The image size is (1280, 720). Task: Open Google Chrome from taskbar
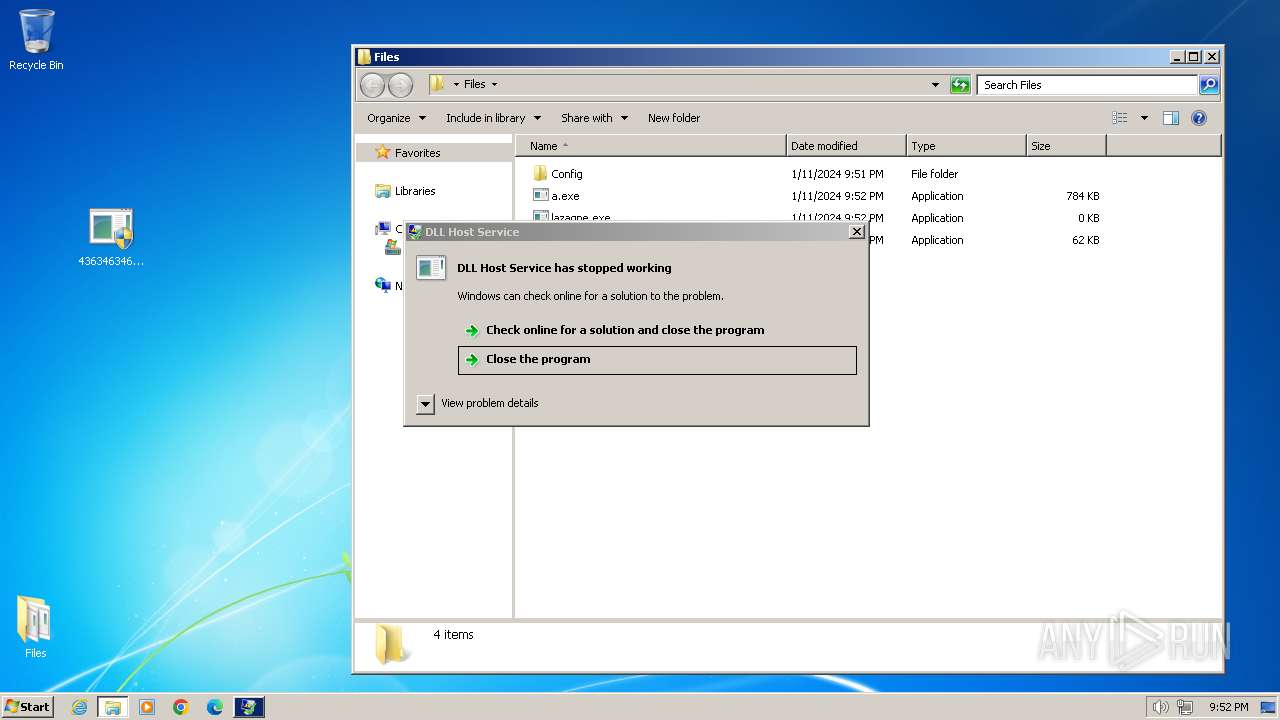pos(181,707)
